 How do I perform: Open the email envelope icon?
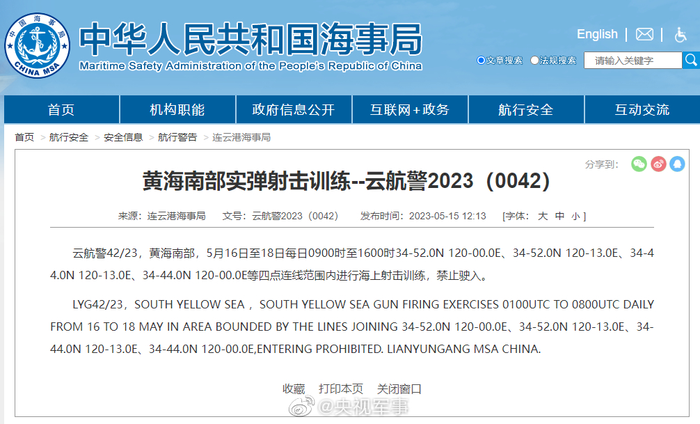tap(644, 34)
